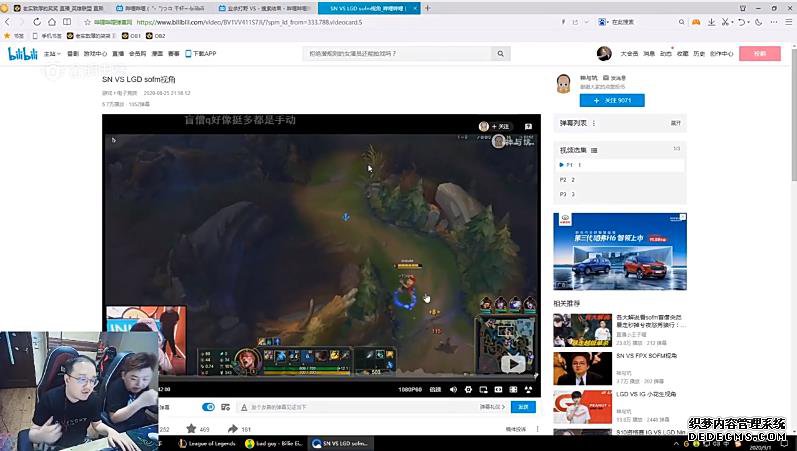Open the OB2 bookmark in bookmarks bar
Screen dimensions: 797x451
point(156,36)
